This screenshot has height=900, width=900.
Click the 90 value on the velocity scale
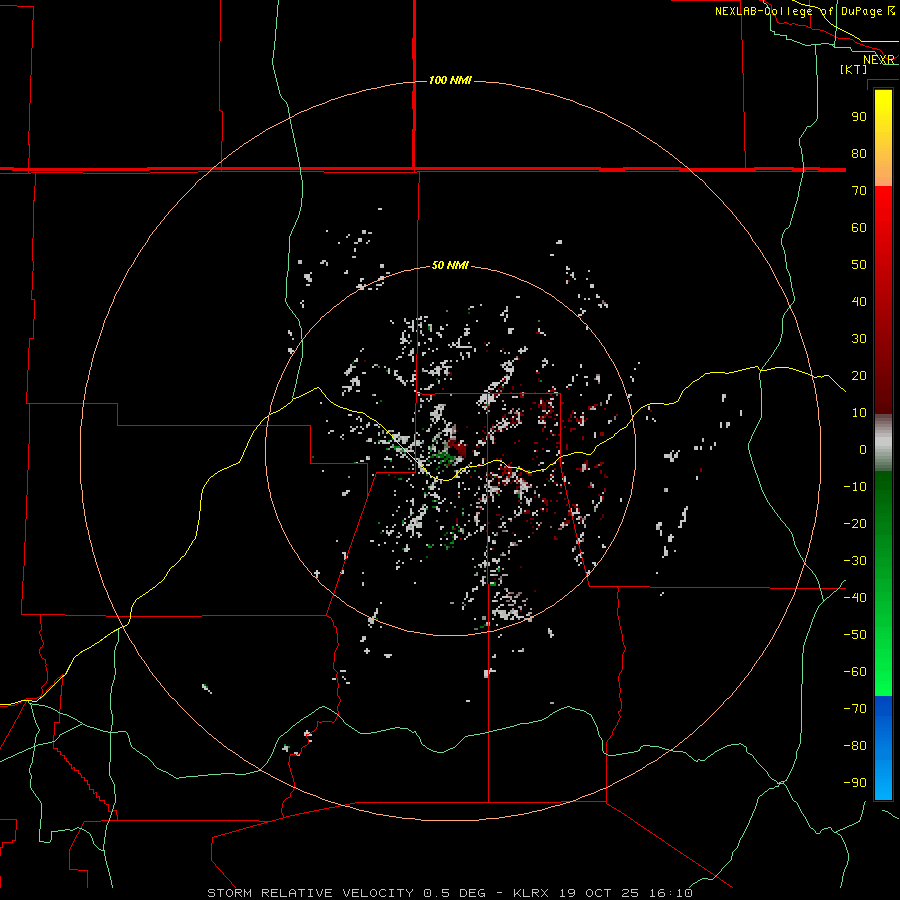859,117
